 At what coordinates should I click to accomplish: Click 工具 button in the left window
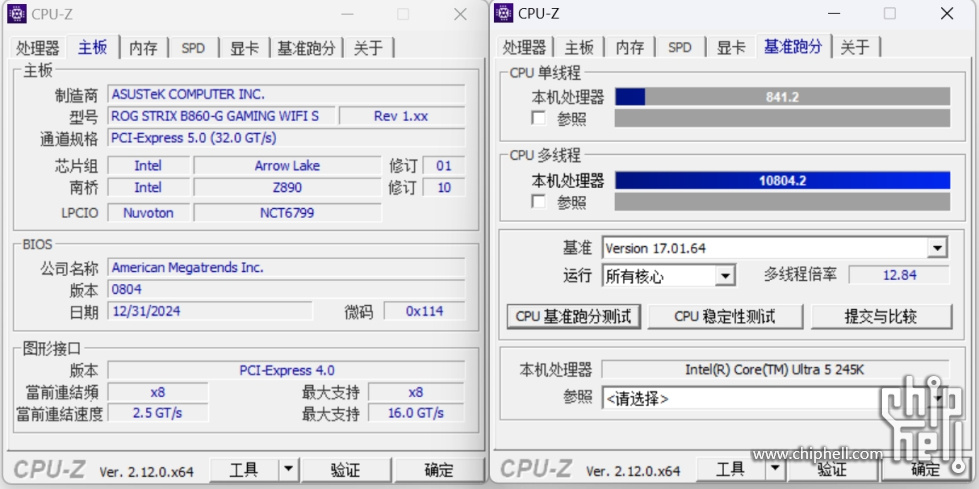pyautogui.click(x=245, y=470)
